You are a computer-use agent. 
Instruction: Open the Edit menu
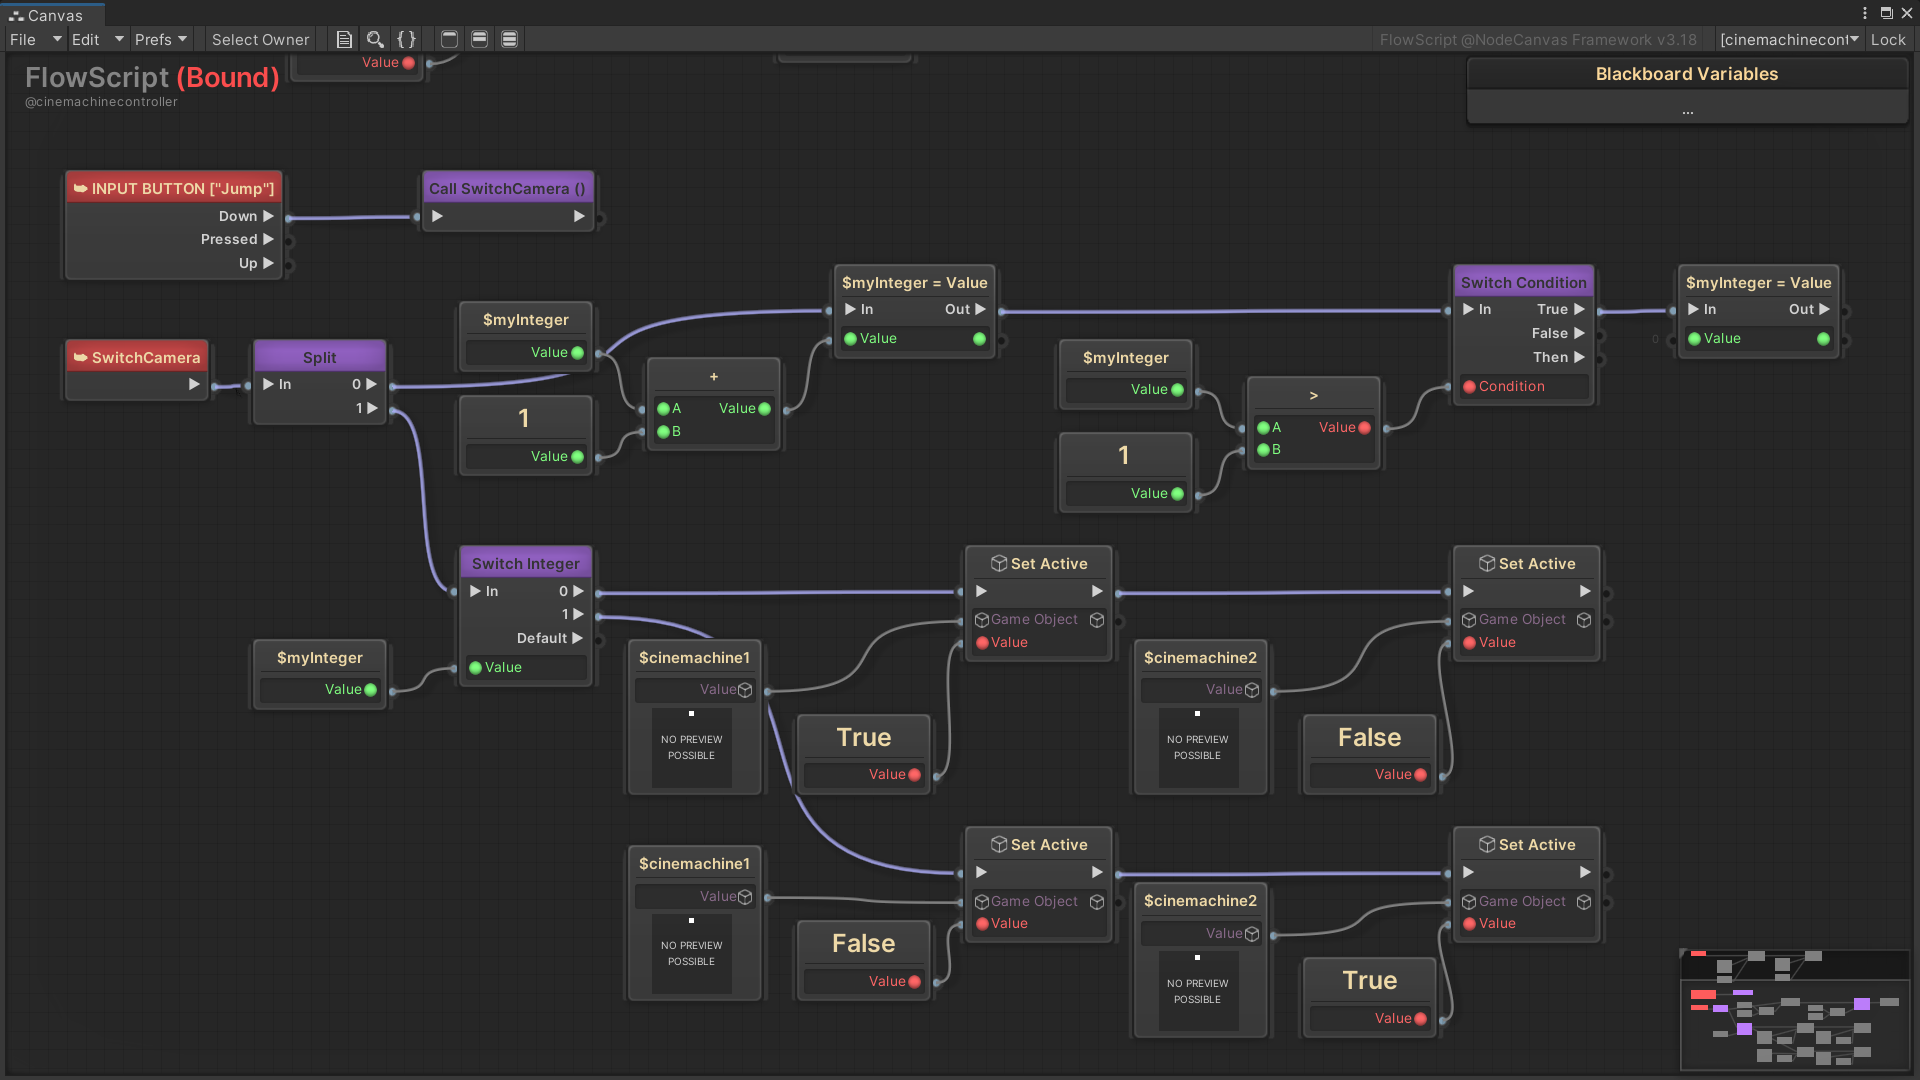85,39
